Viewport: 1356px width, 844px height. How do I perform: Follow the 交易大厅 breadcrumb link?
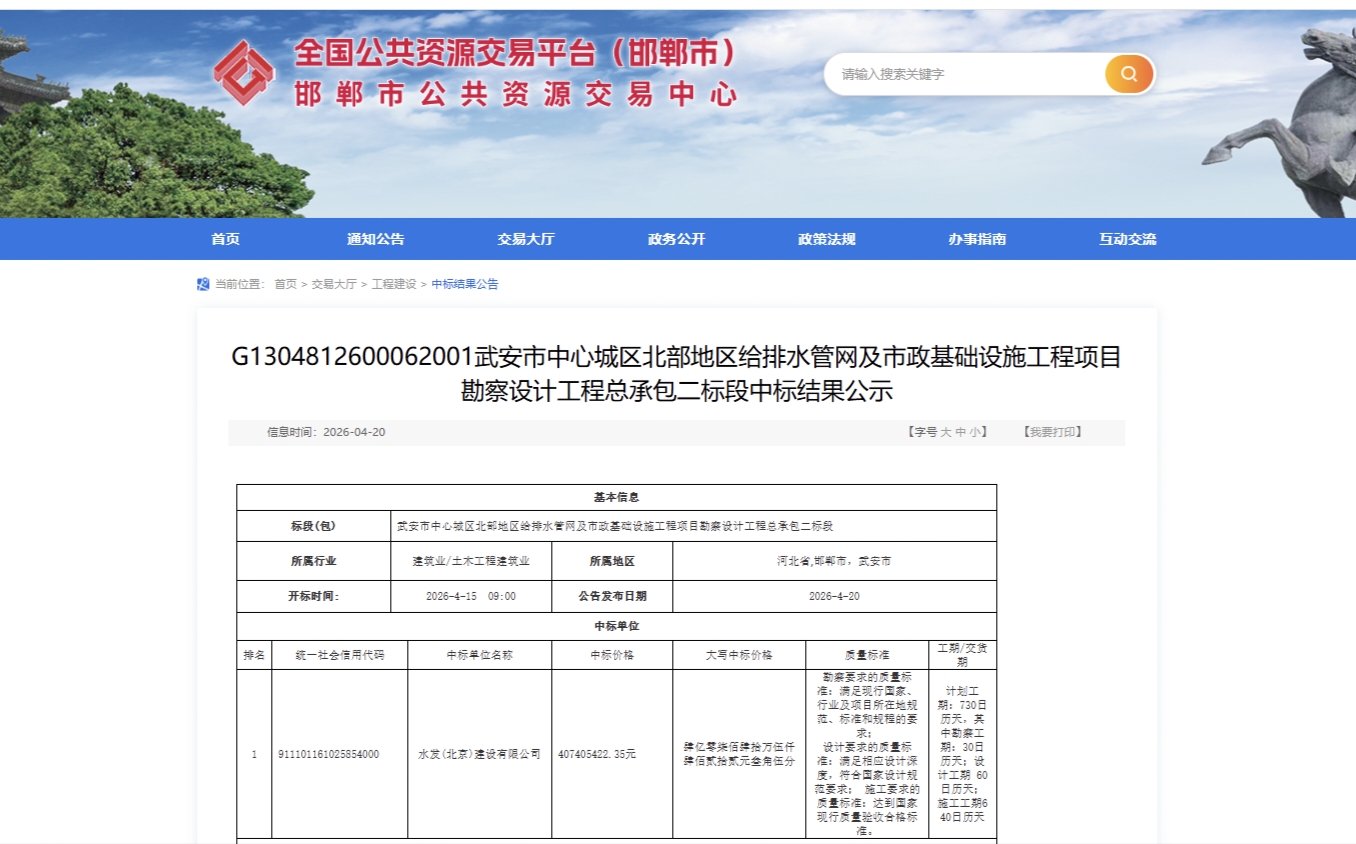click(334, 284)
